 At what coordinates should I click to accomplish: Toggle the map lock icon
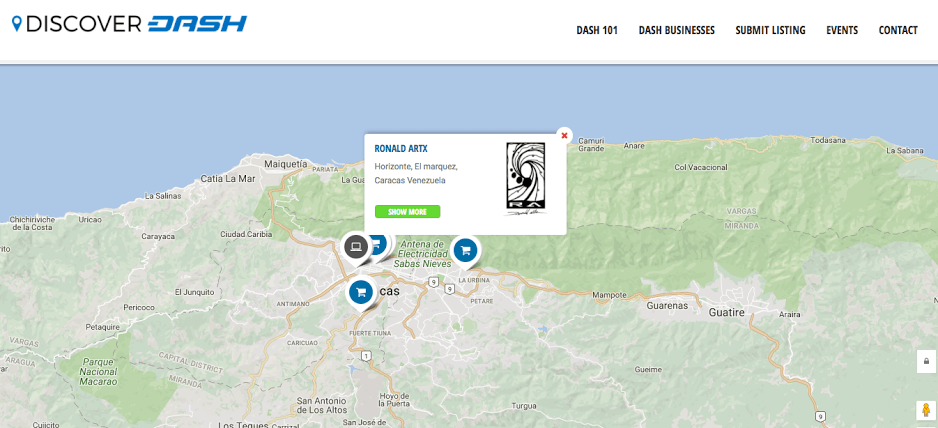pyautogui.click(x=926, y=361)
